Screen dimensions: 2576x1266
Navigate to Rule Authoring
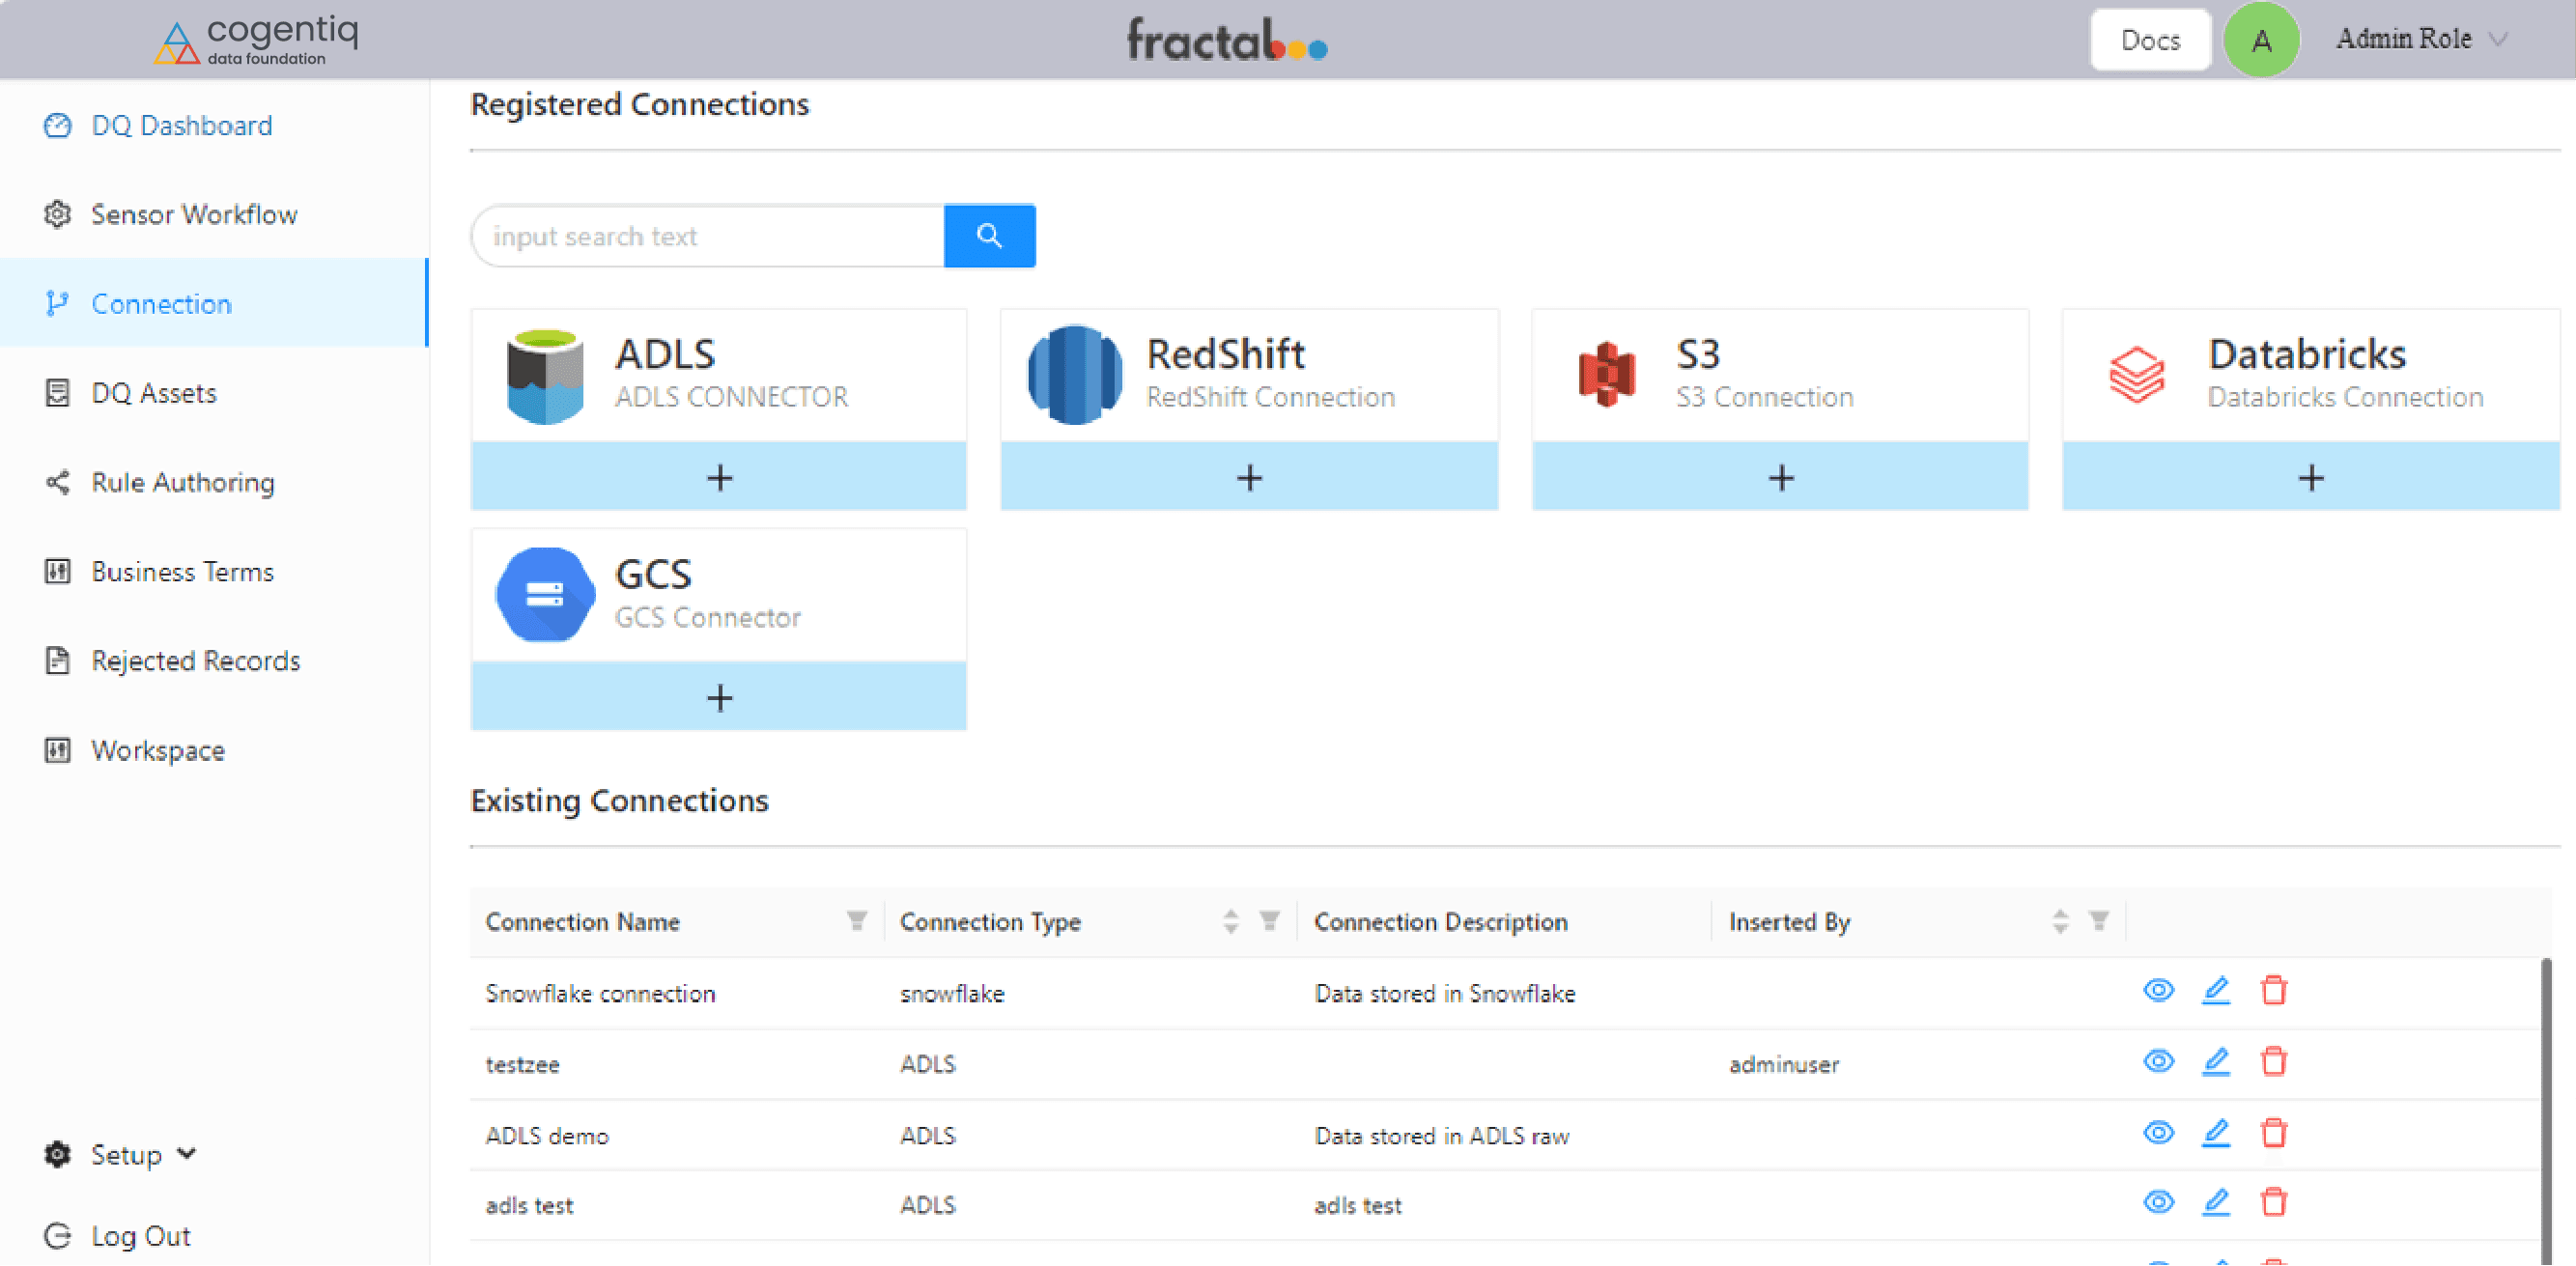214,482
